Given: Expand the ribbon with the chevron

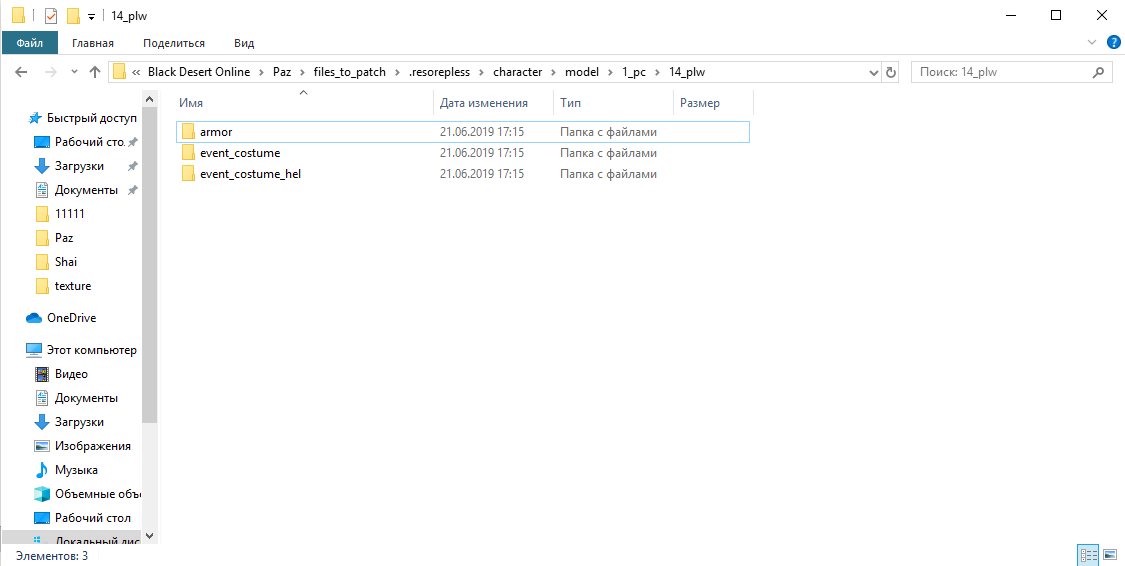Looking at the screenshot, I should click(1092, 43).
